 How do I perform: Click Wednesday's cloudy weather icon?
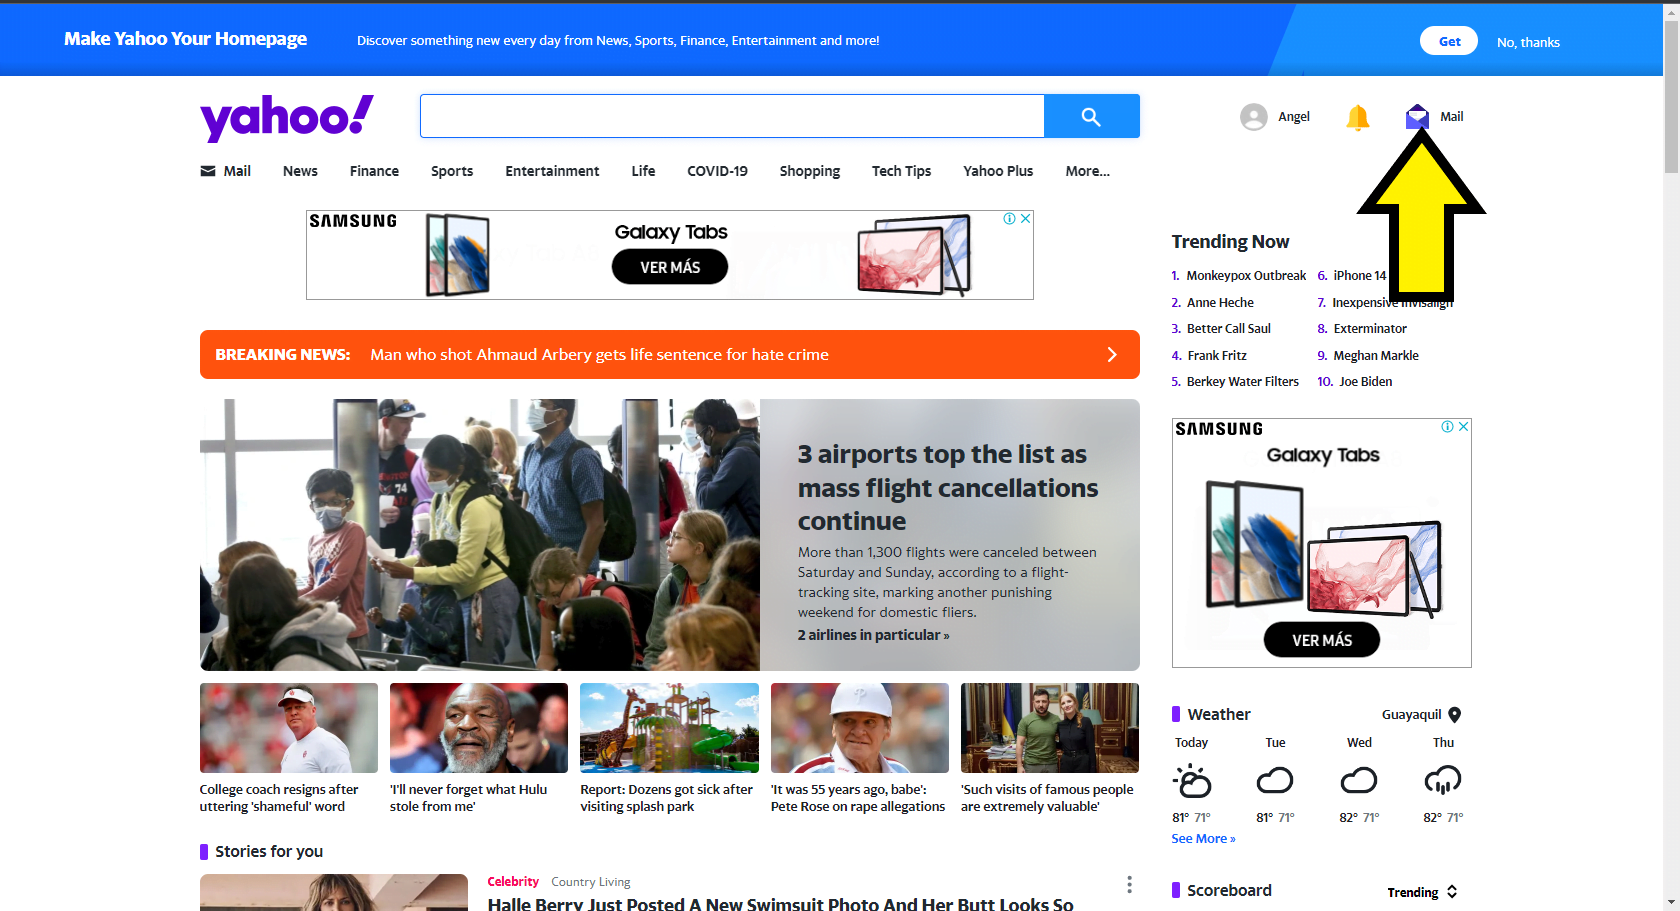(x=1359, y=780)
